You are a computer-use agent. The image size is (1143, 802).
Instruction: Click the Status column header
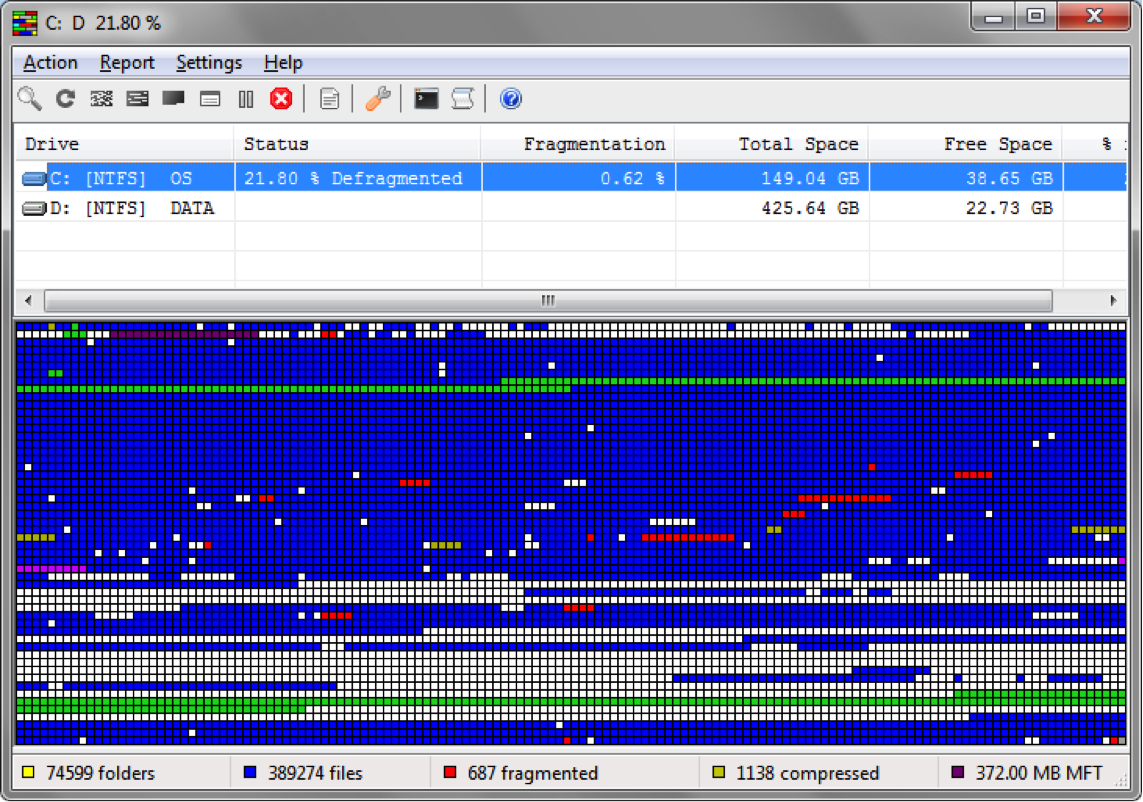point(358,144)
